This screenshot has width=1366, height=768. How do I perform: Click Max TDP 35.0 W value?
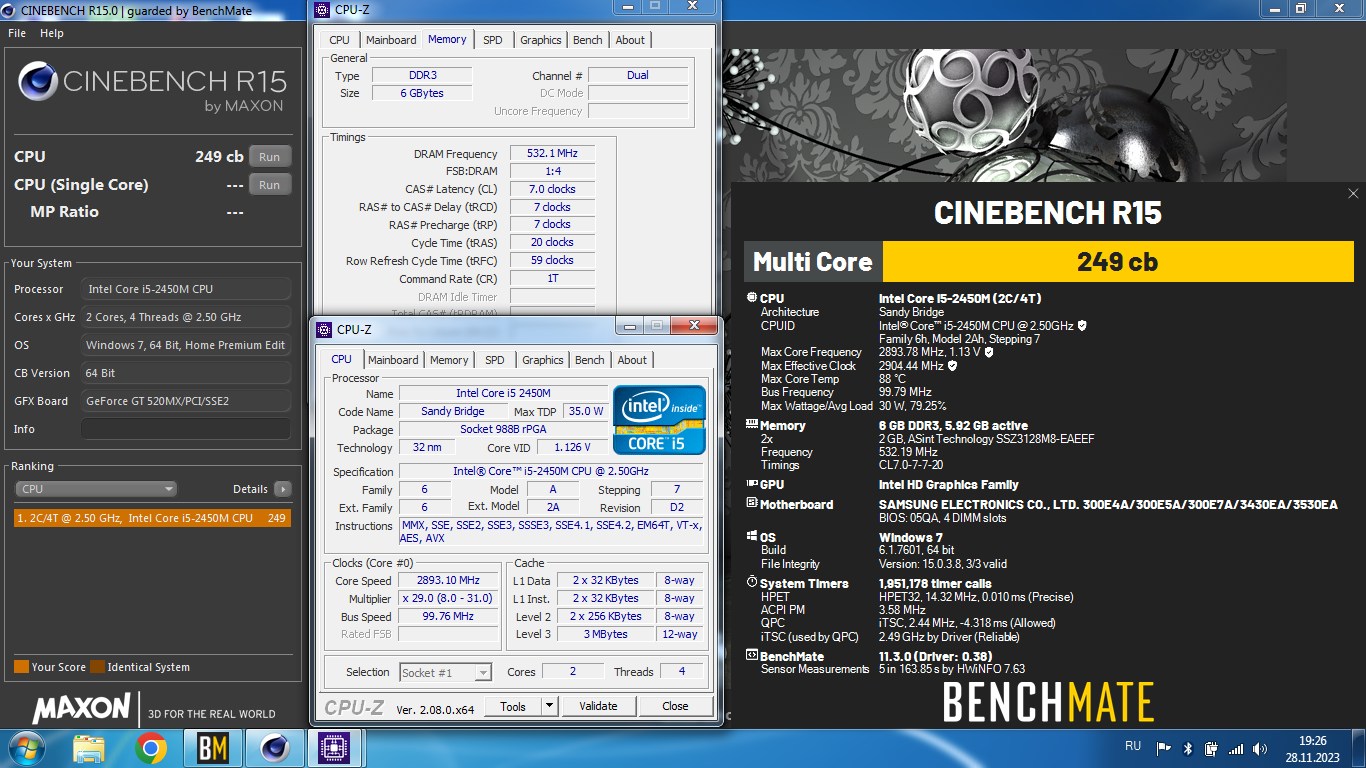(x=586, y=411)
